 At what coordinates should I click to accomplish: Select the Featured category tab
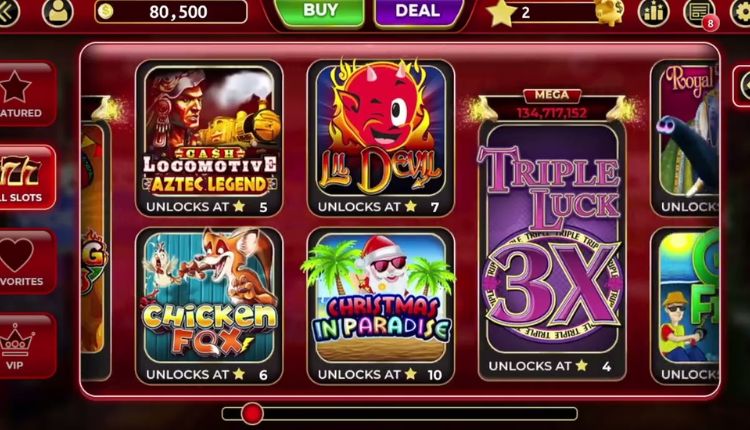tap(27, 93)
